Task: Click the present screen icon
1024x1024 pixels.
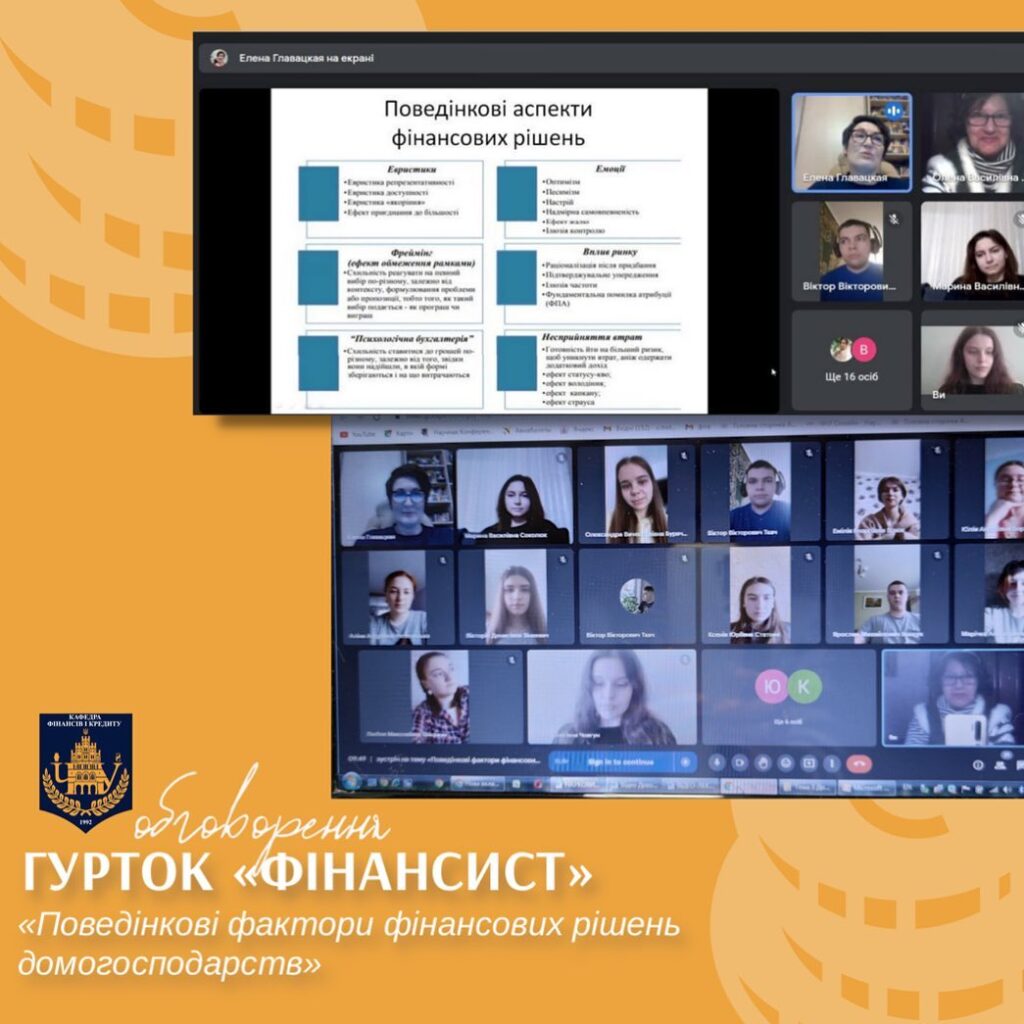Action: (x=808, y=762)
